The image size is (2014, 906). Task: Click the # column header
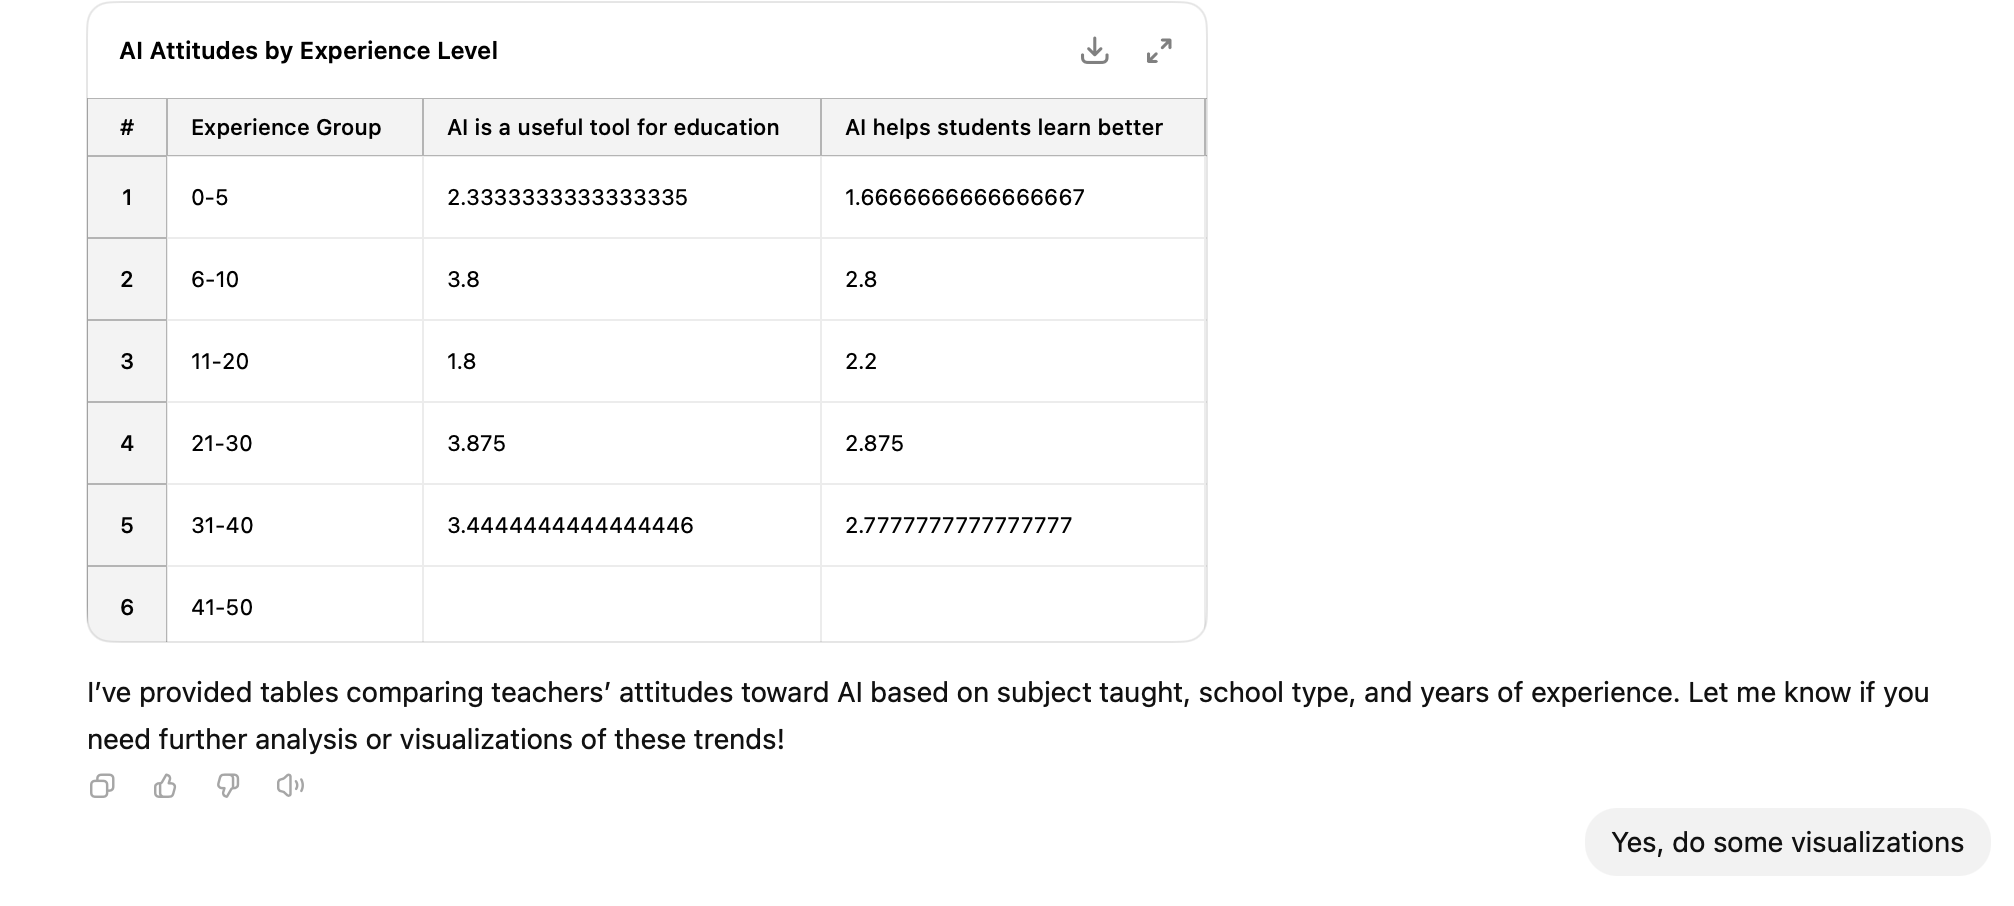127,127
